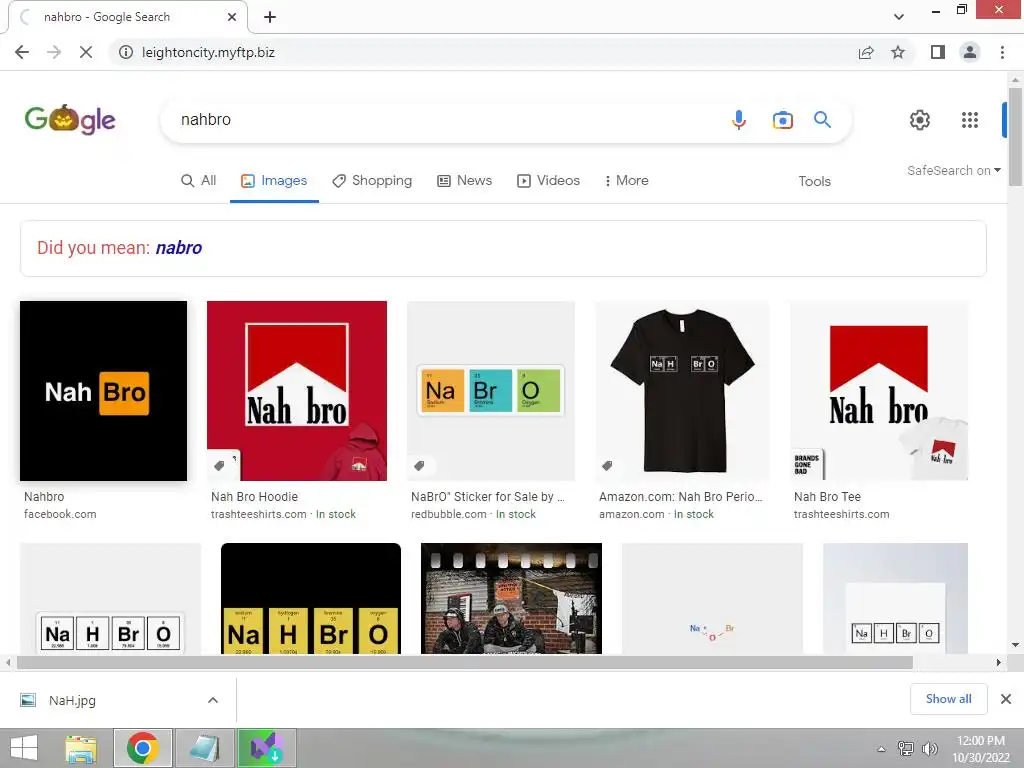This screenshot has height=768, width=1024.
Task: Open the volume speaker tray icon
Action: click(929, 749)
